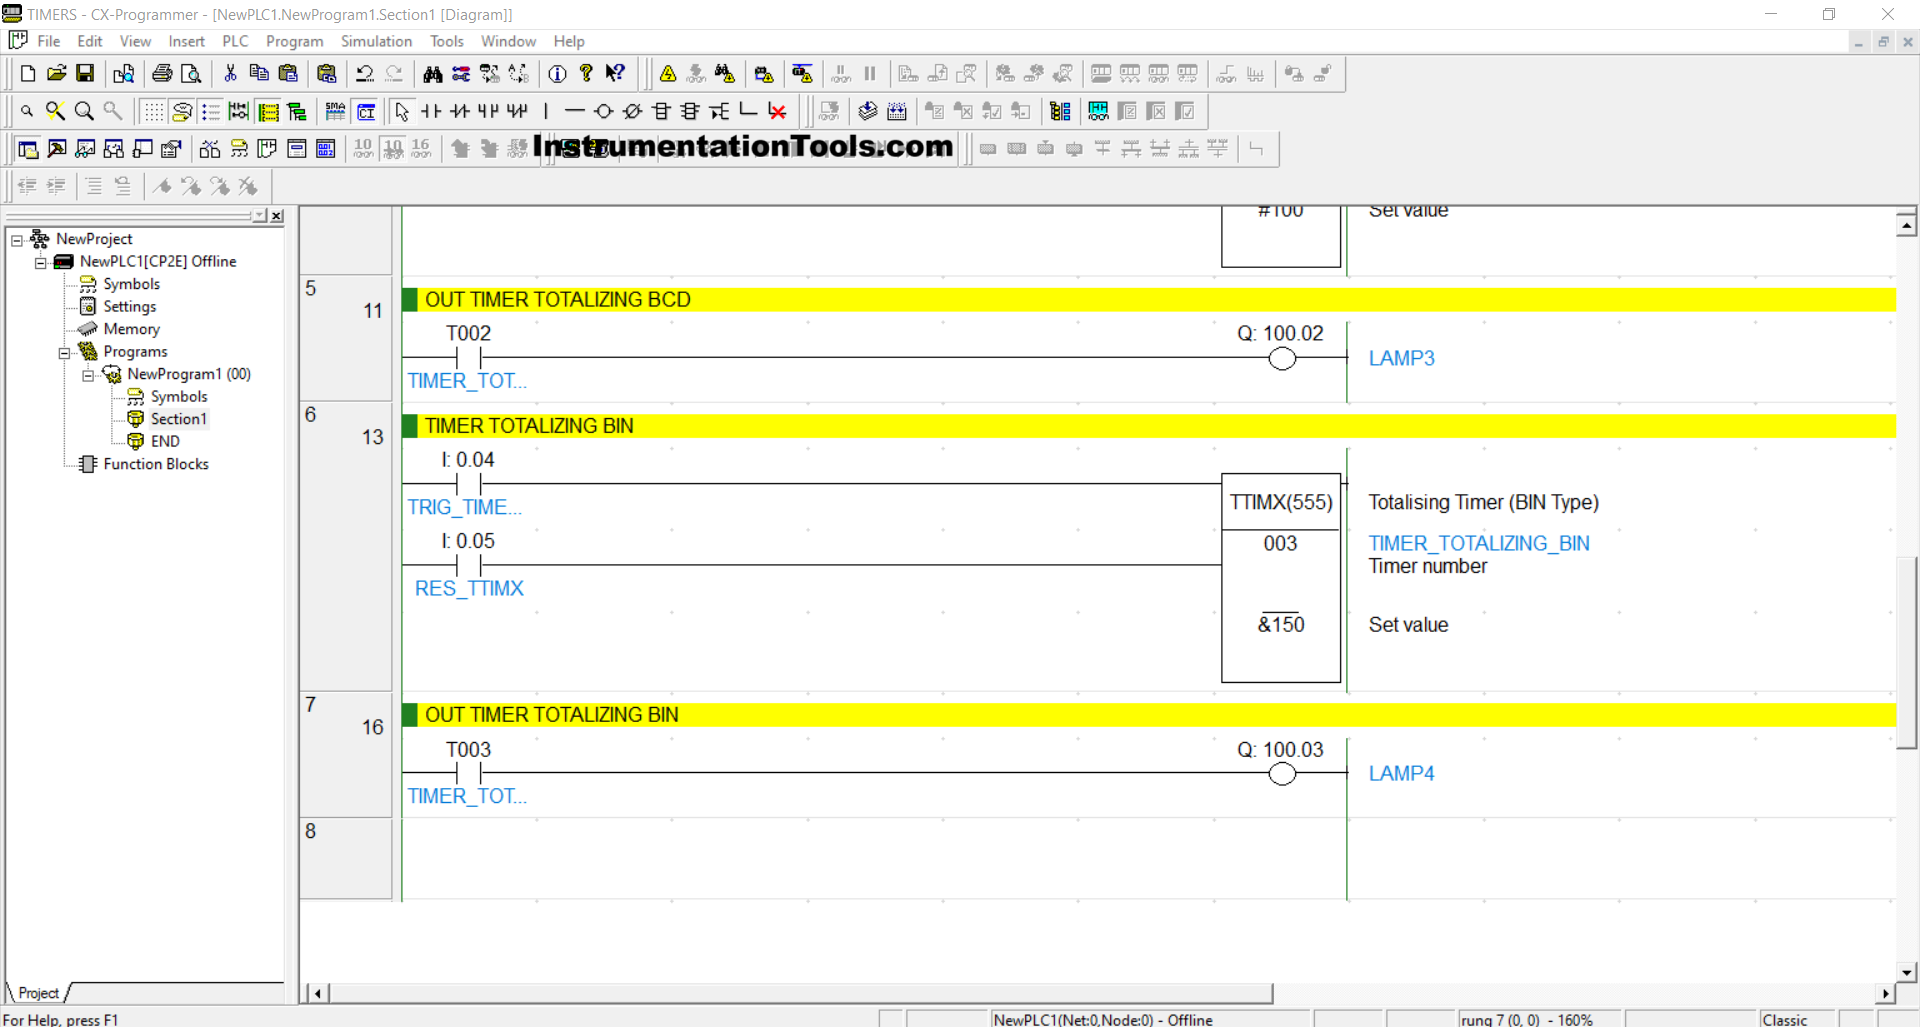Image resolution: width=1920 pixels, height=1027 pixels.
Task: Click the Zoom to Fit magnifier
Action: 56,111
